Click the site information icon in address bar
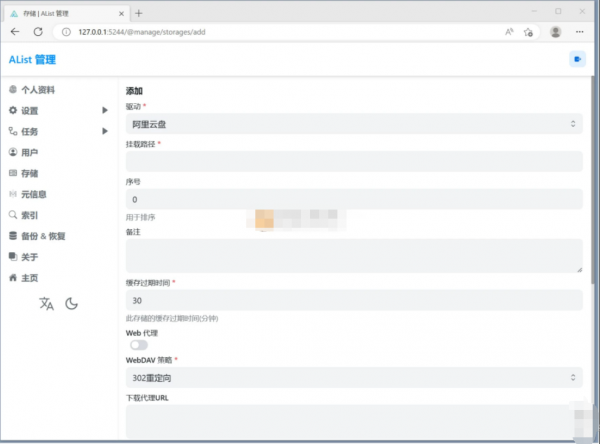This screenshot has height=444, width=600. pos(66,32)
